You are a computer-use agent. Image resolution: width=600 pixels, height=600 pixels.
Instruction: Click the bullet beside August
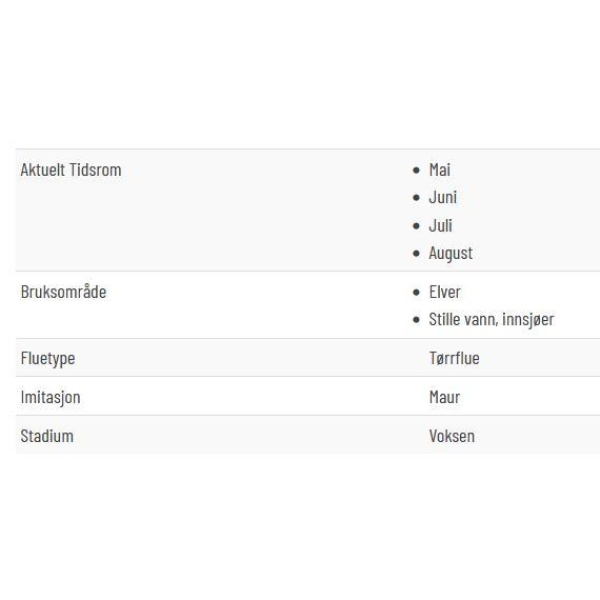pyautogui.click(x=416, y=253)
